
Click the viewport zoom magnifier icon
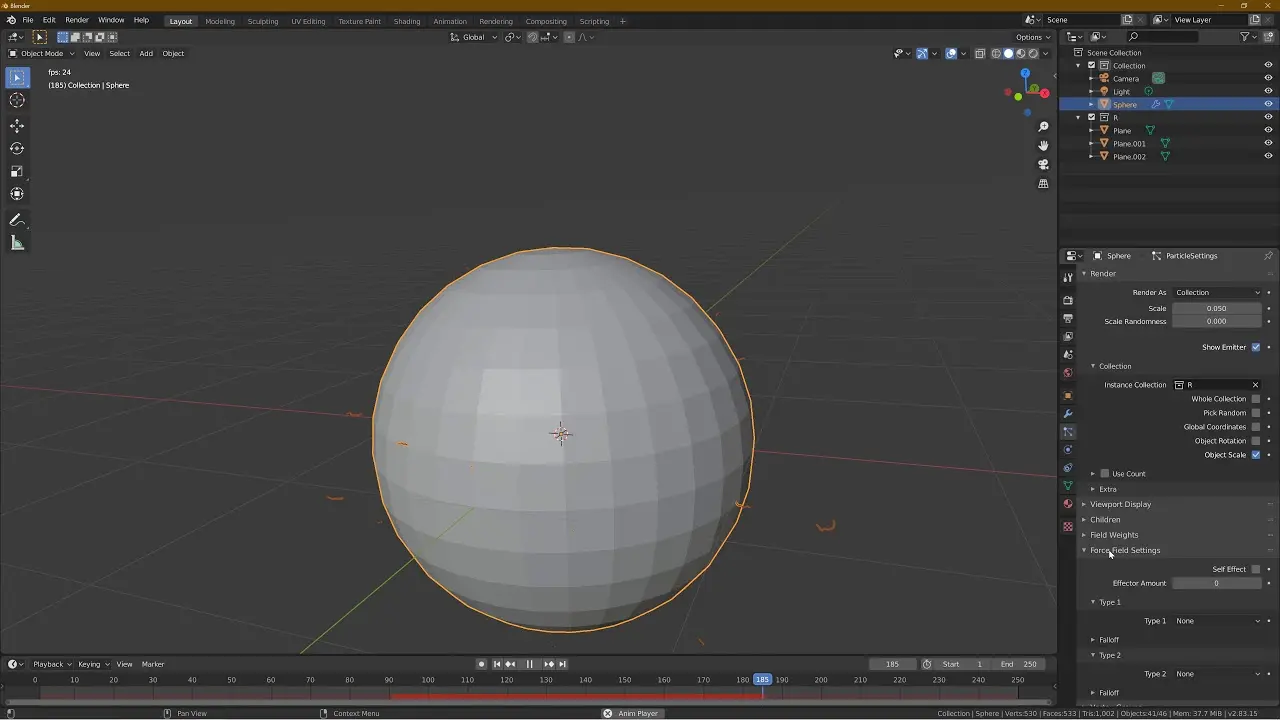[x=1043, y=126]
